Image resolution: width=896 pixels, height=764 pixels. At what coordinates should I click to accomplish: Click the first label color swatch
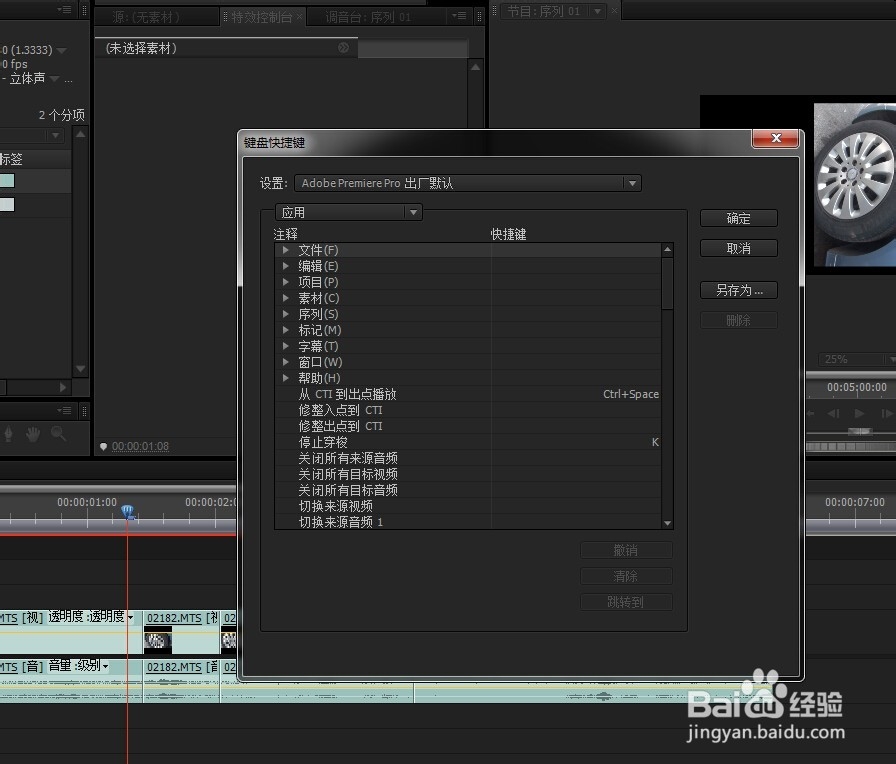(x=7, y=181)
